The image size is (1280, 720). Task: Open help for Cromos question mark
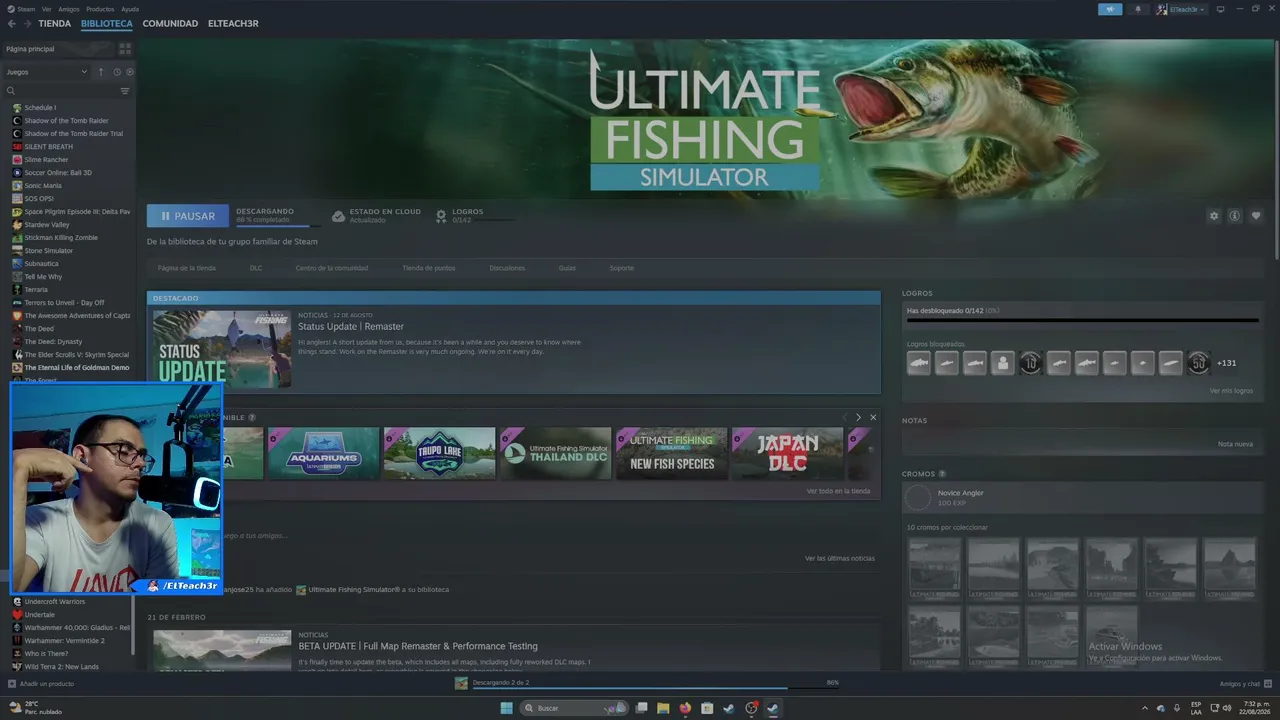(942, 474)
